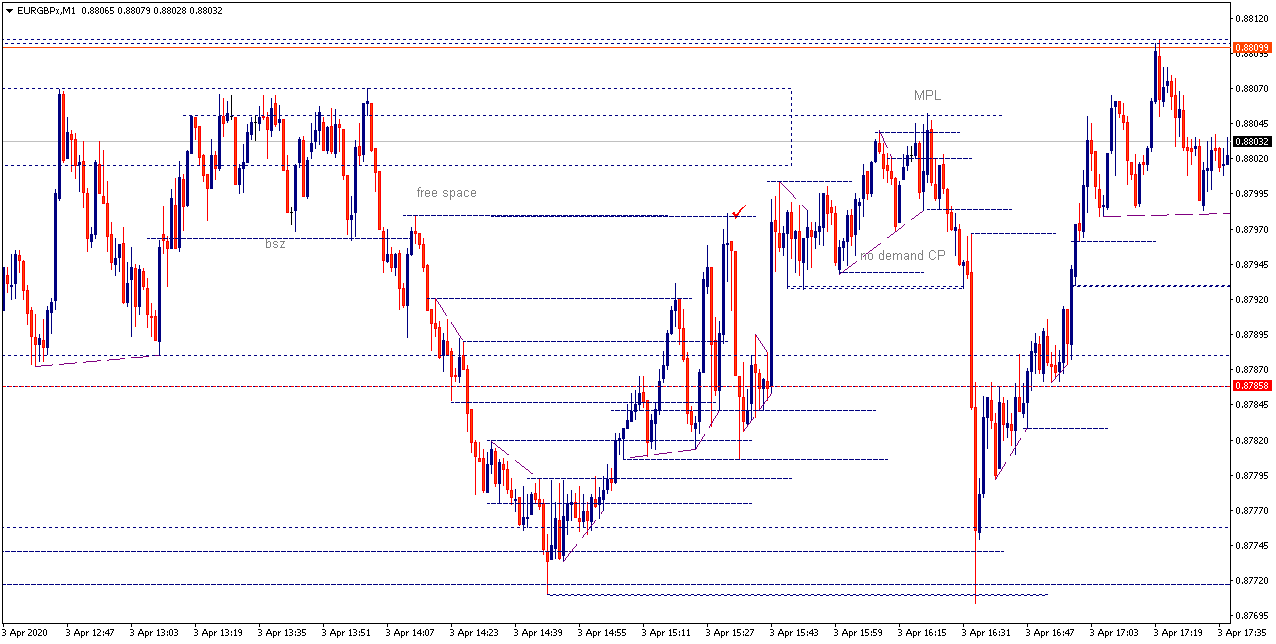Click the 0.87995 price scale value

click(1253, 194)
